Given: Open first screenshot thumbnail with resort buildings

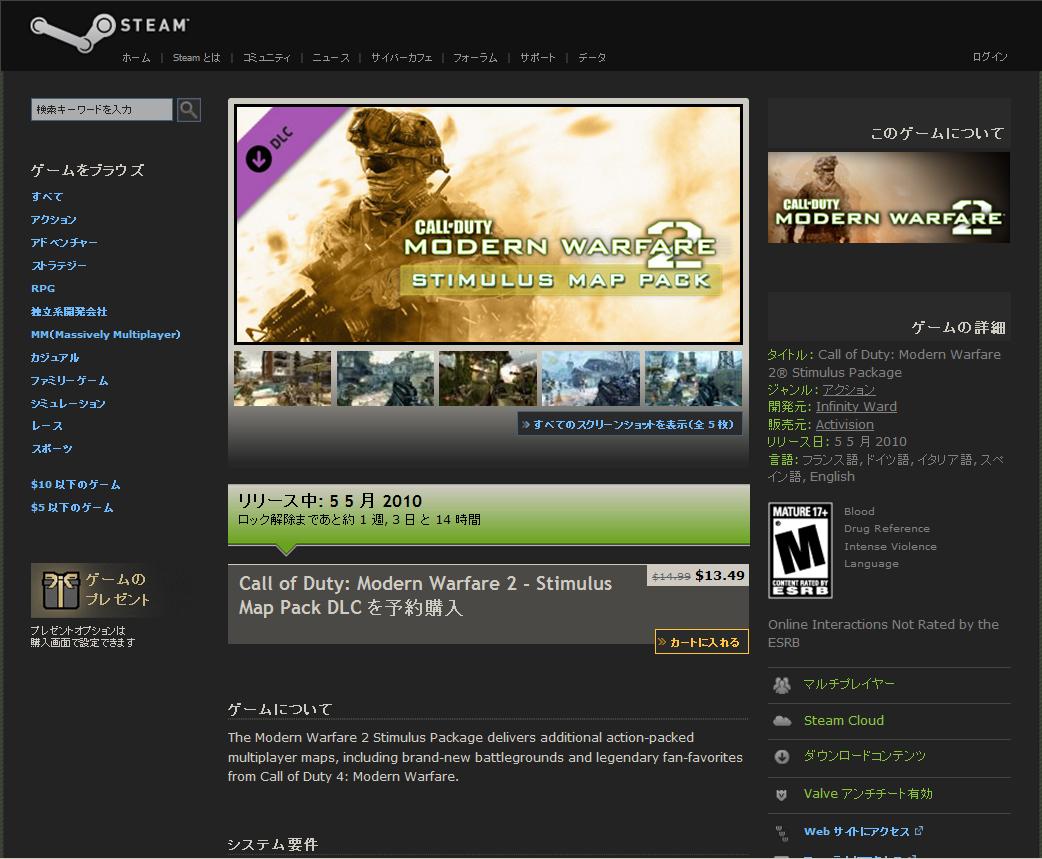Looking at the screenshot, I should pos(282,378).
